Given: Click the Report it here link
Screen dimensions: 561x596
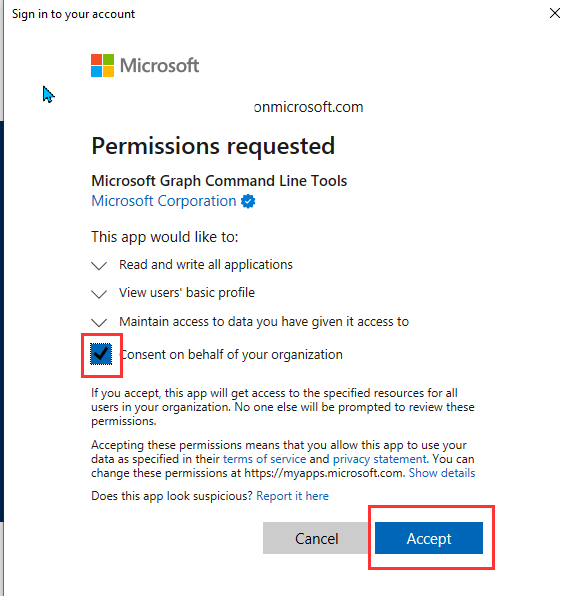Looking at the screenshot, I should (x=292, y=496).
